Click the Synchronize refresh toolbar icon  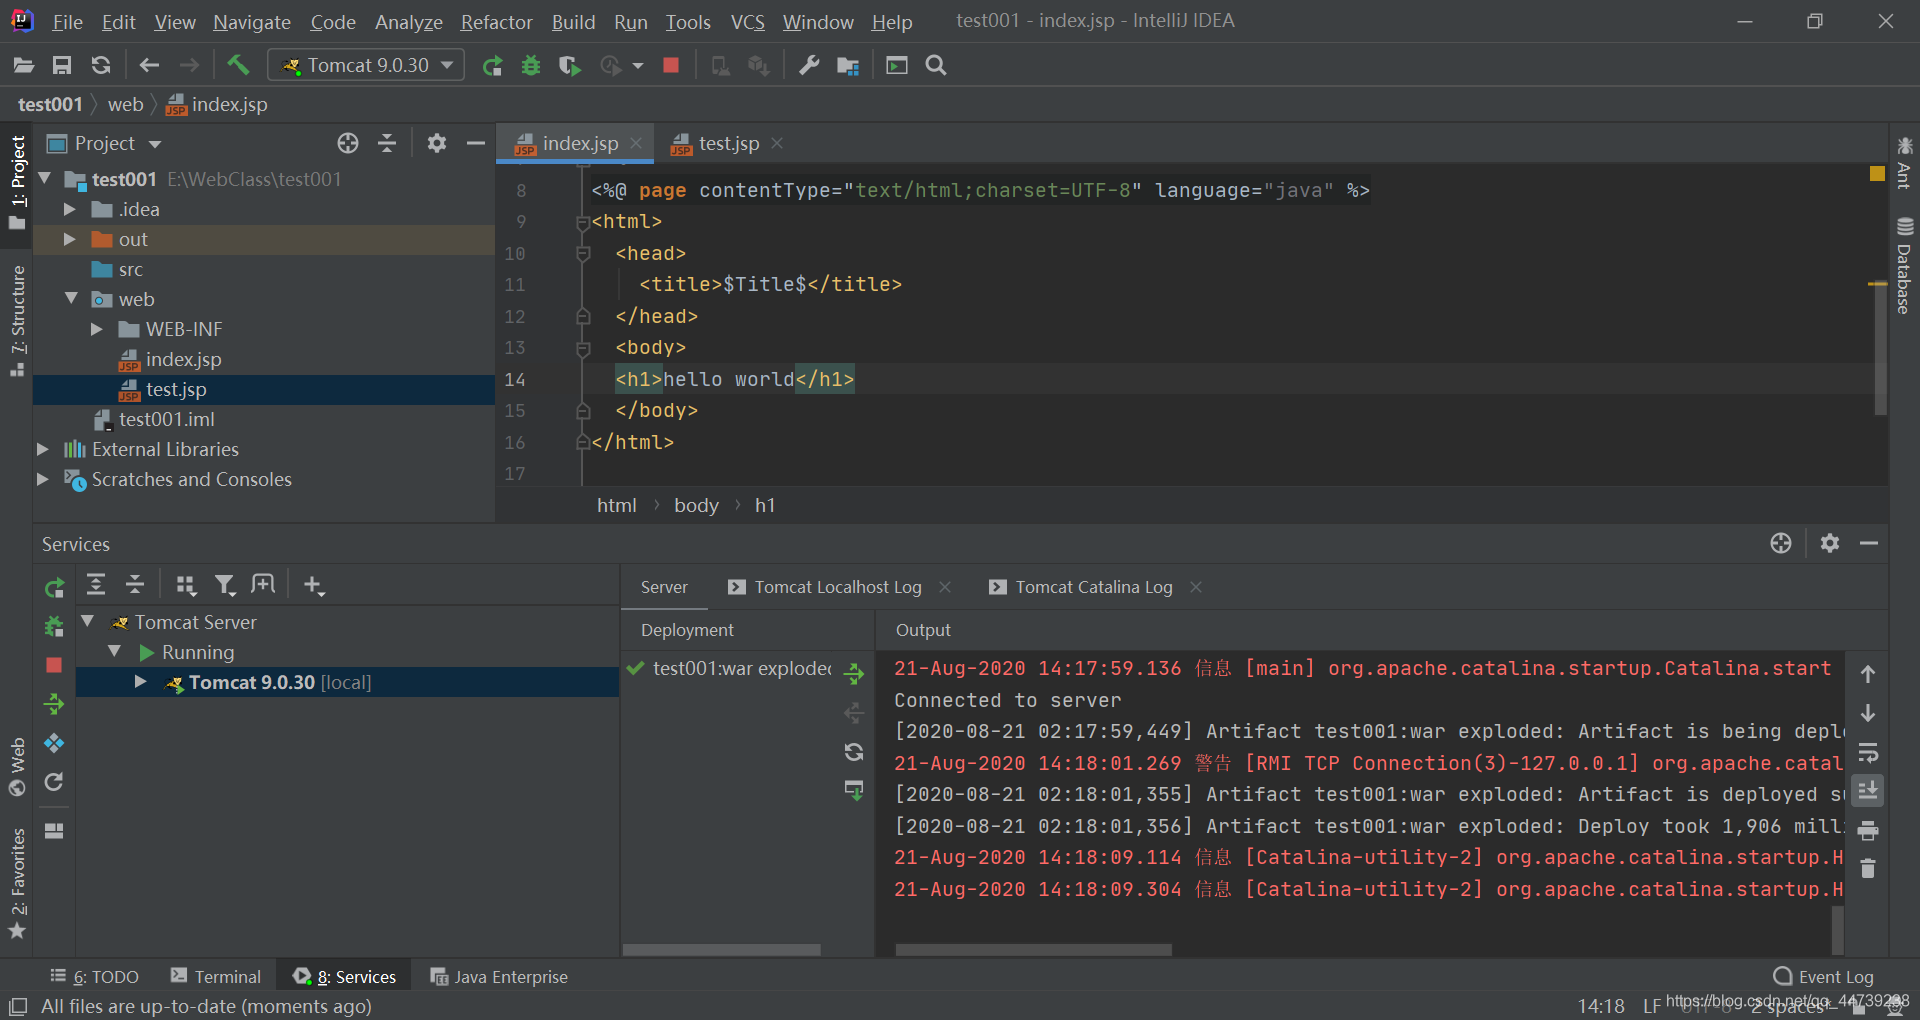tap(101, 66)
